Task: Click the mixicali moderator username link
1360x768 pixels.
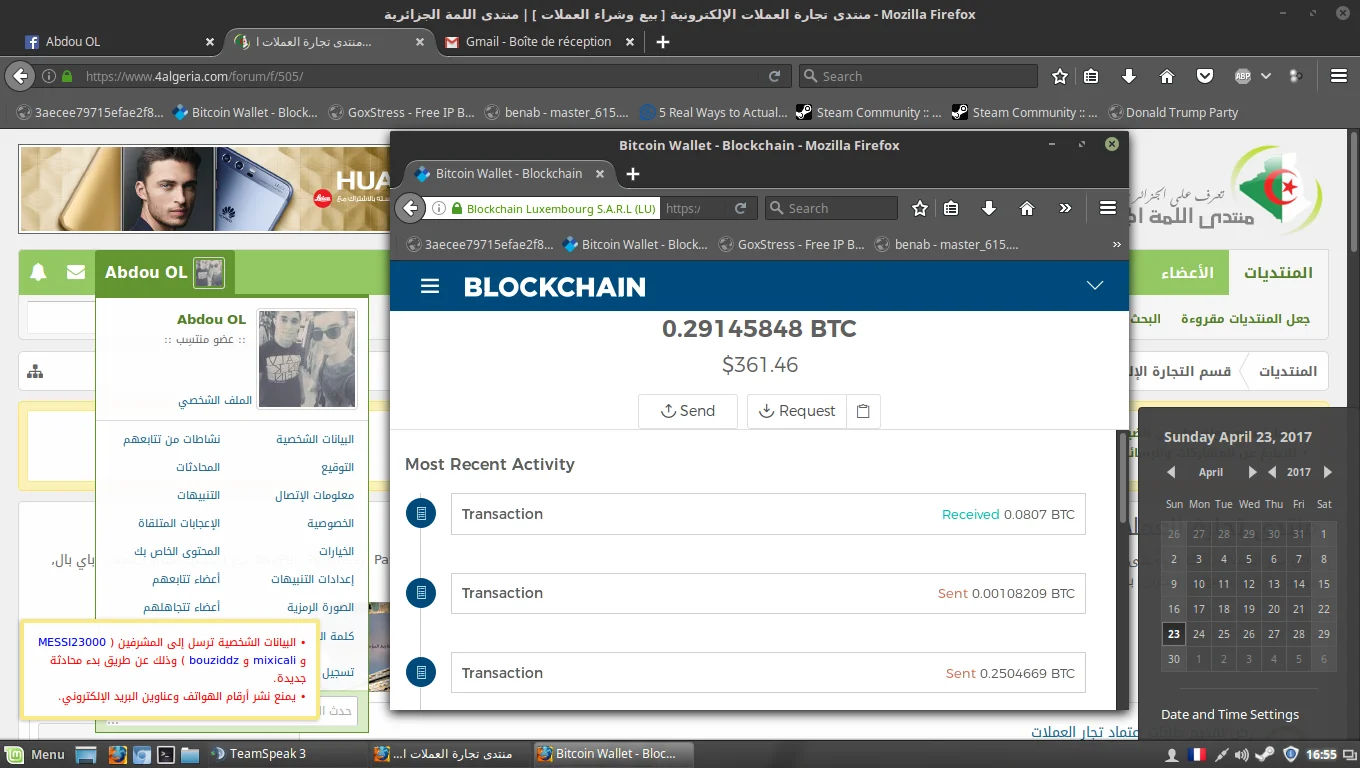Action: click(274, 660)
